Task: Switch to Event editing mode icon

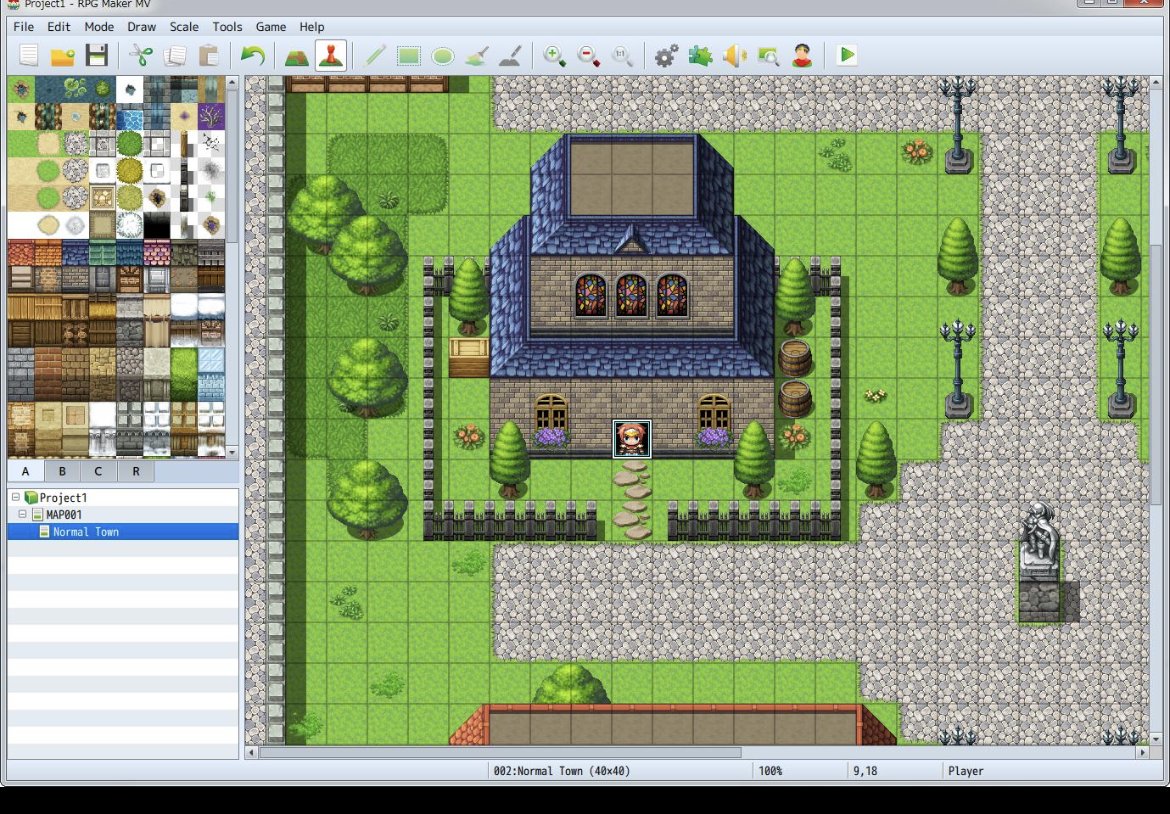Action: [330, 56]
